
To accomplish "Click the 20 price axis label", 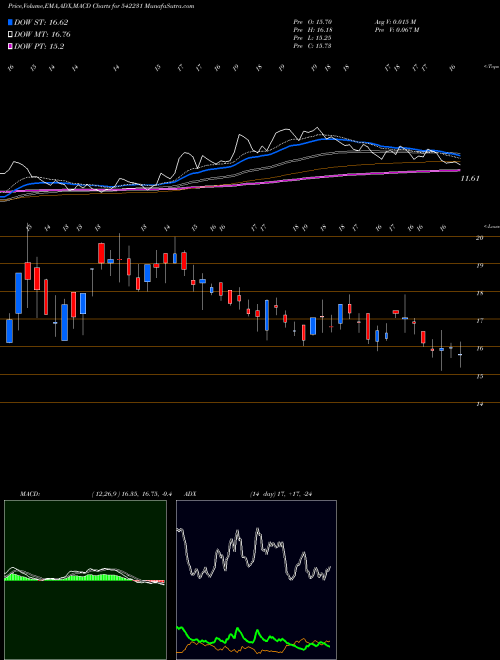I will coord(479,238).
